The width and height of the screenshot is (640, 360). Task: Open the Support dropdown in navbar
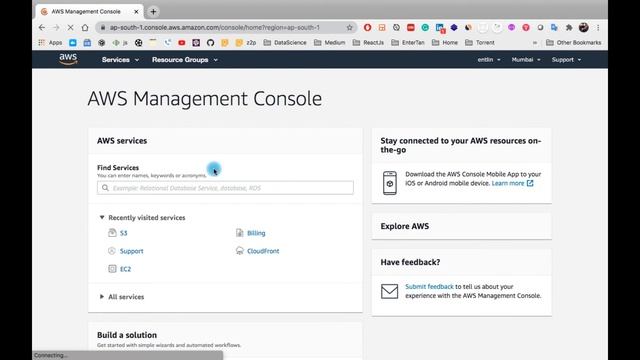[567, 60]
